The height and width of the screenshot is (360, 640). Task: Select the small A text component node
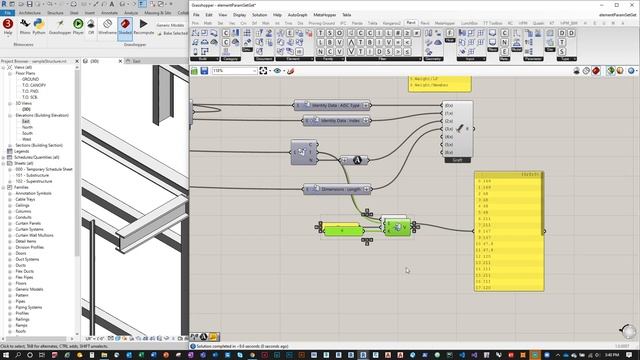(x=355, y=160)
